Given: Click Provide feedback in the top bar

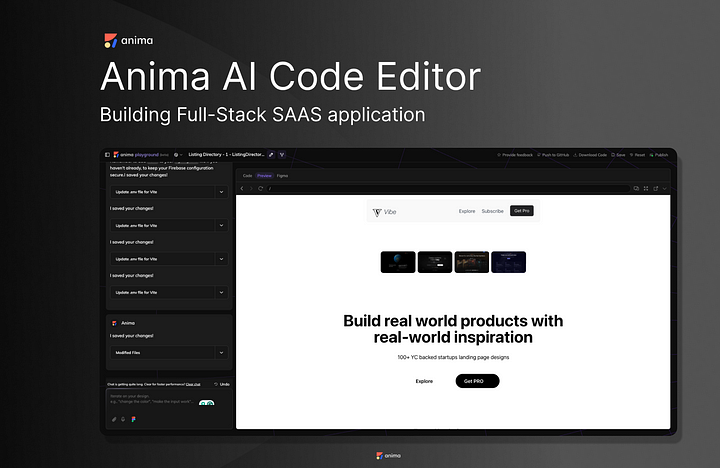Looking at the screenshot, I should point(515,155).
